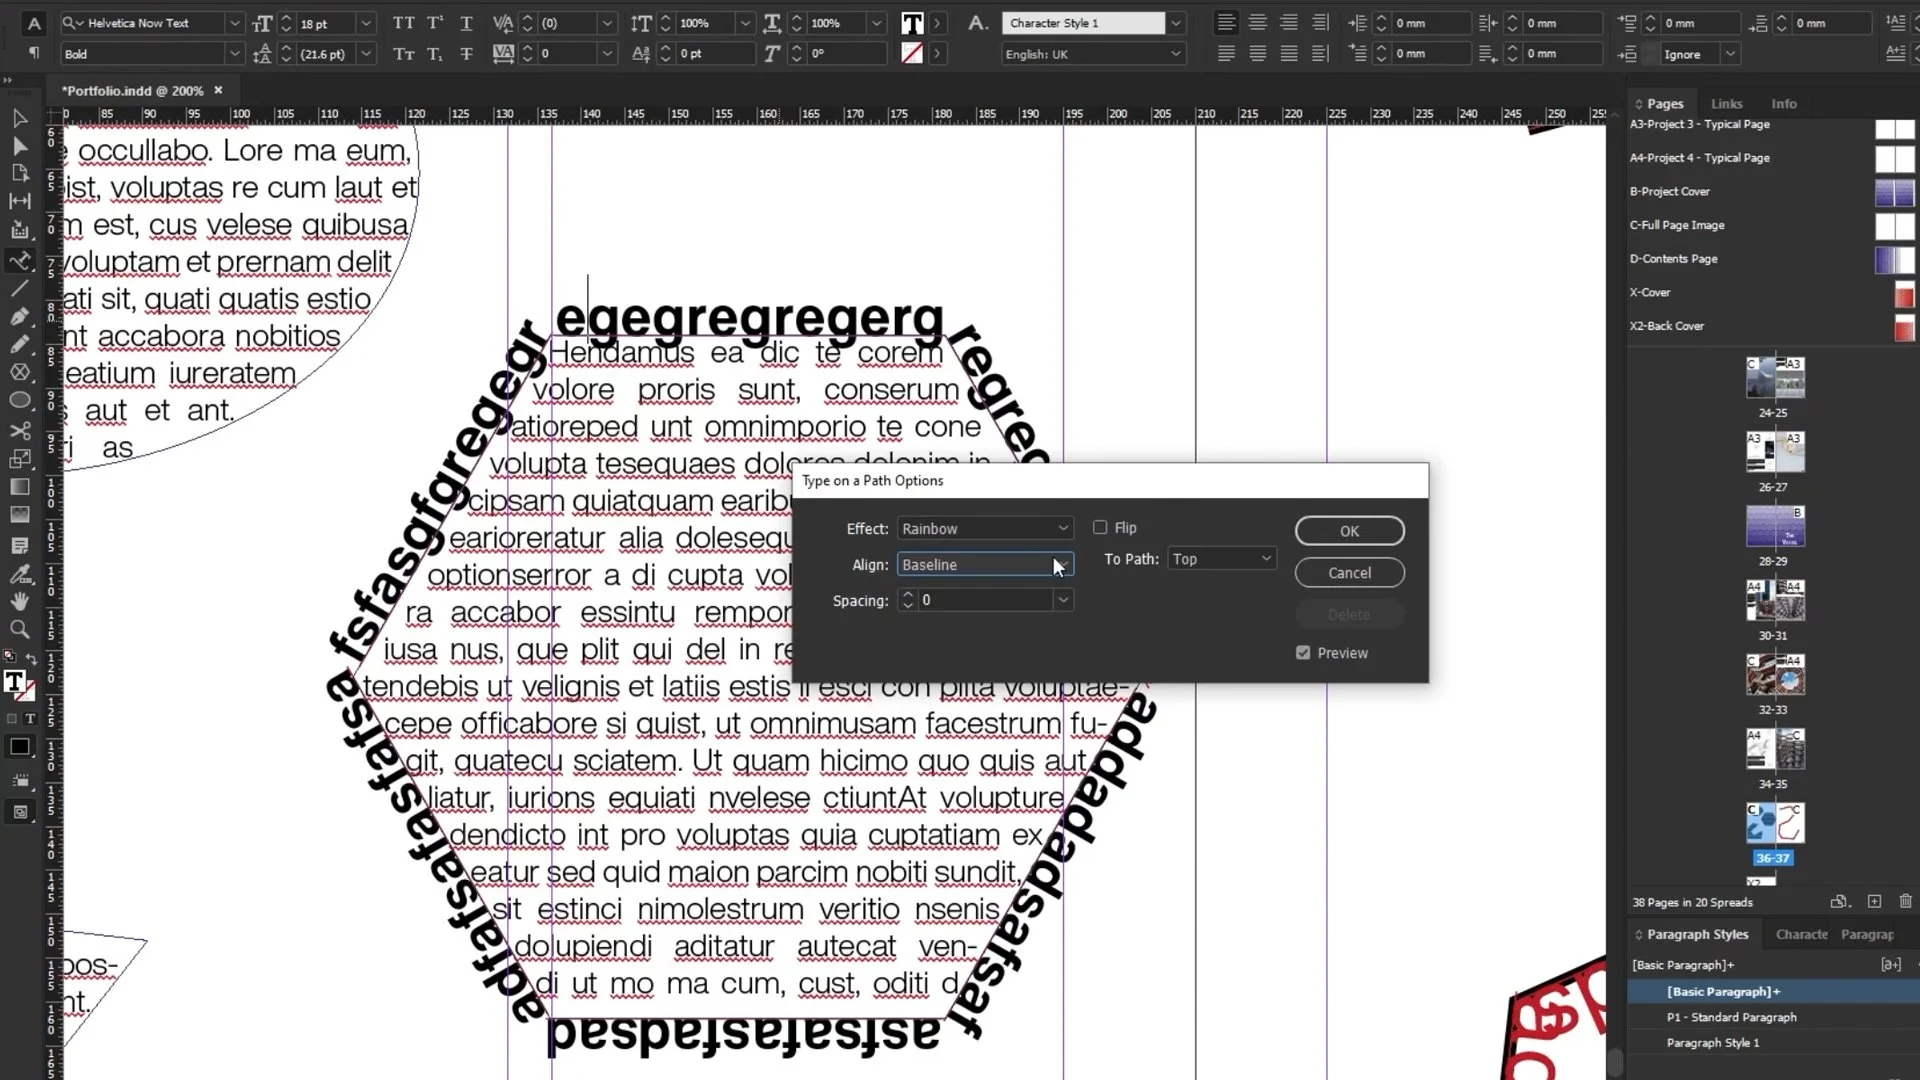
Task: Select the Zoom tool
Action: click(x=19, y=630)
